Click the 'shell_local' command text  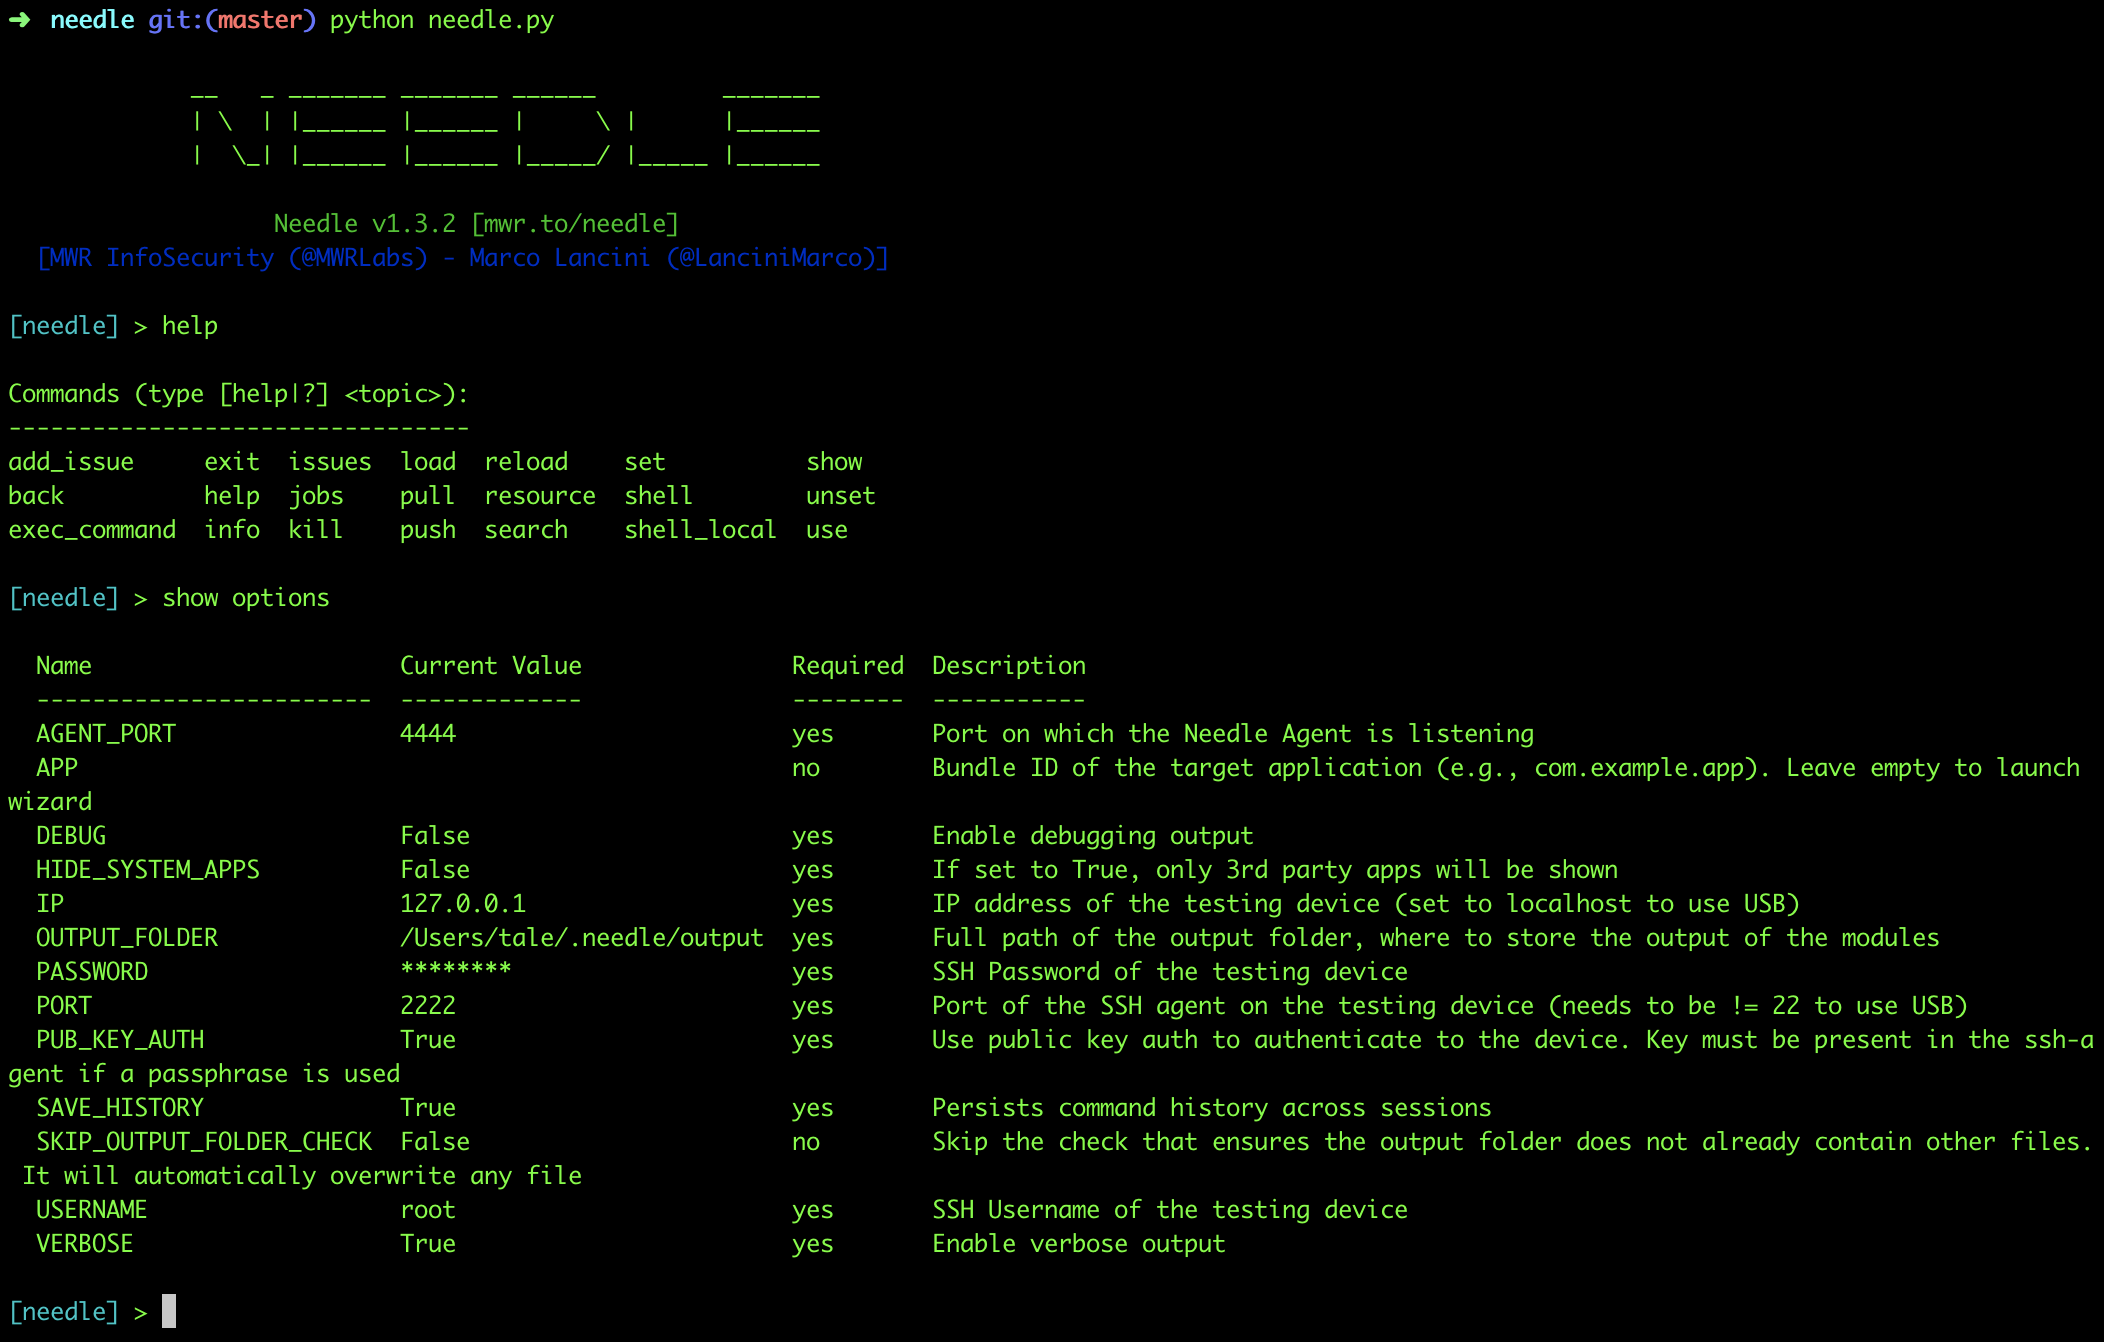[x=700, y=530]
